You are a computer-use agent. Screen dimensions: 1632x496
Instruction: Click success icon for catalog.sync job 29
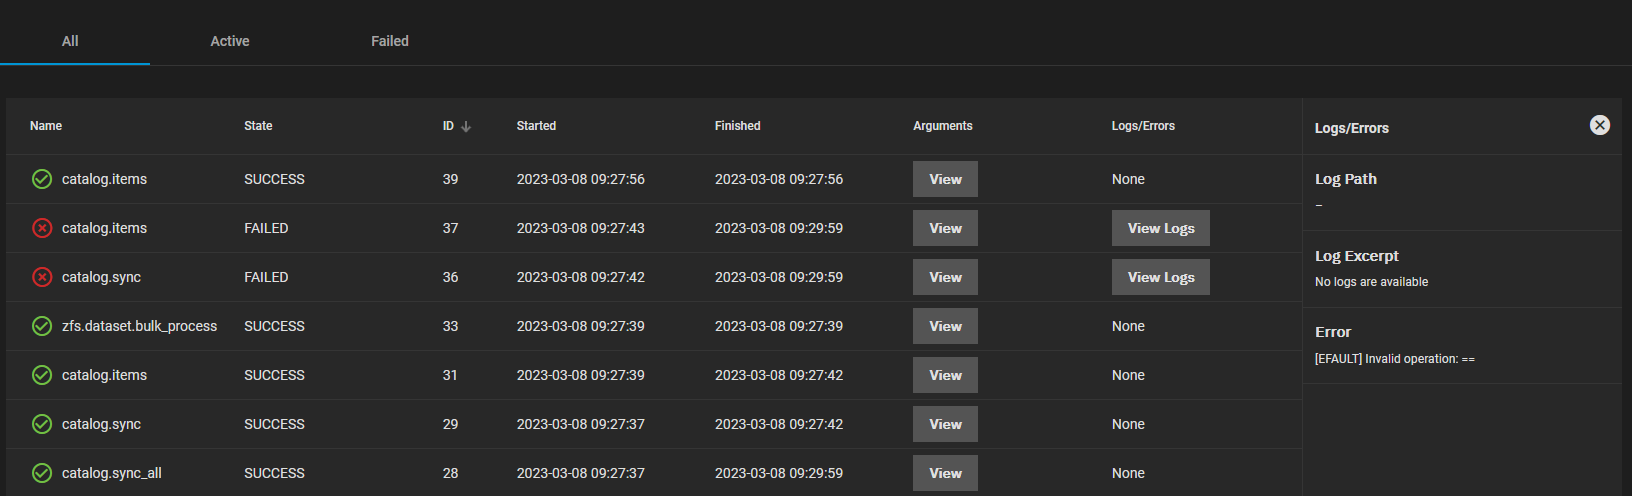click(x=42, y=424)
